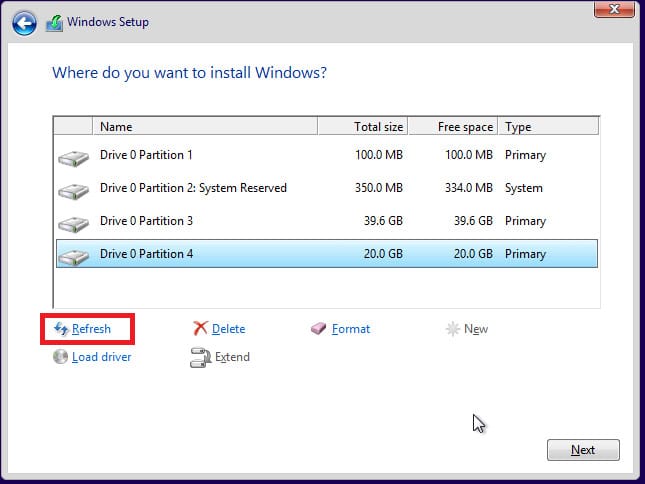Screen dimensions: 645x484
Task: Click the Extend drives icon
Action: click(x=200, y=357)
